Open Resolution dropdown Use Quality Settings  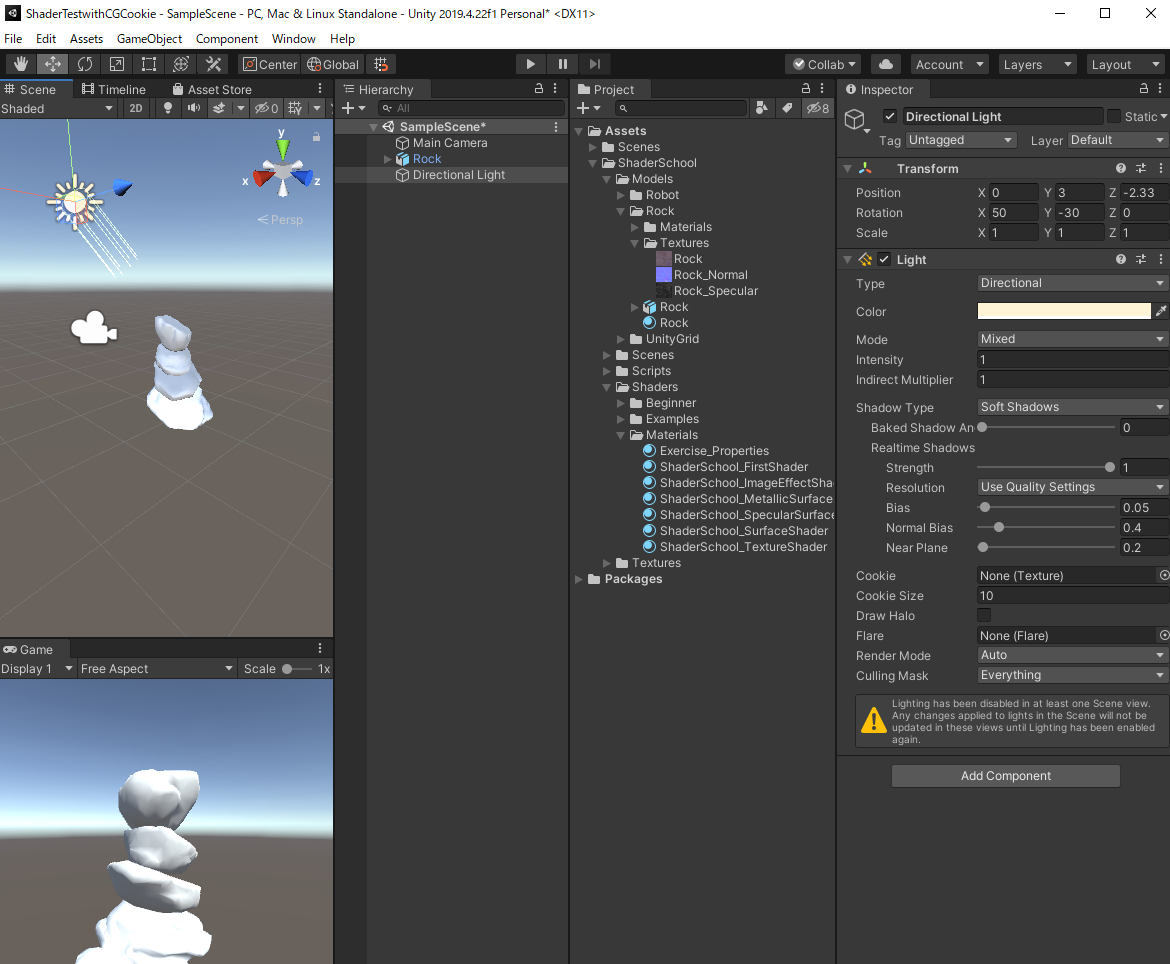point(1072,486)
